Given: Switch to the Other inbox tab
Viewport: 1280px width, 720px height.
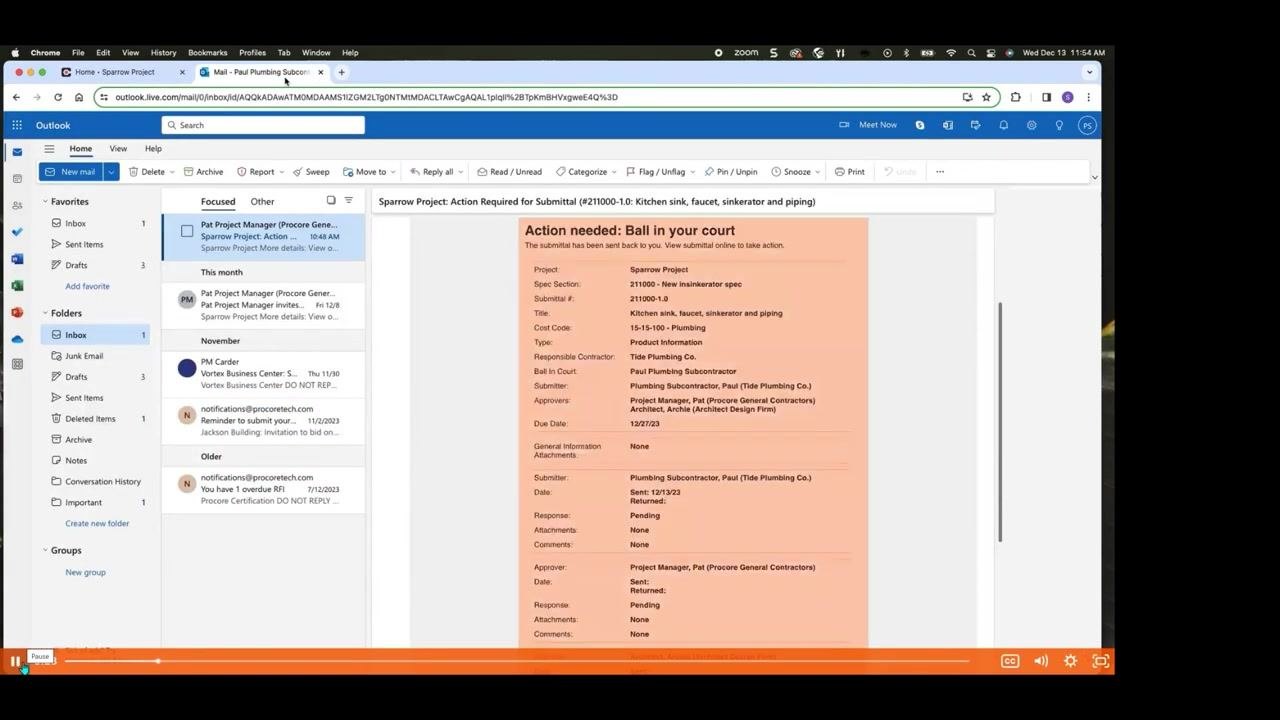Looking at the screenshot, I should click(x=262, y=202).
